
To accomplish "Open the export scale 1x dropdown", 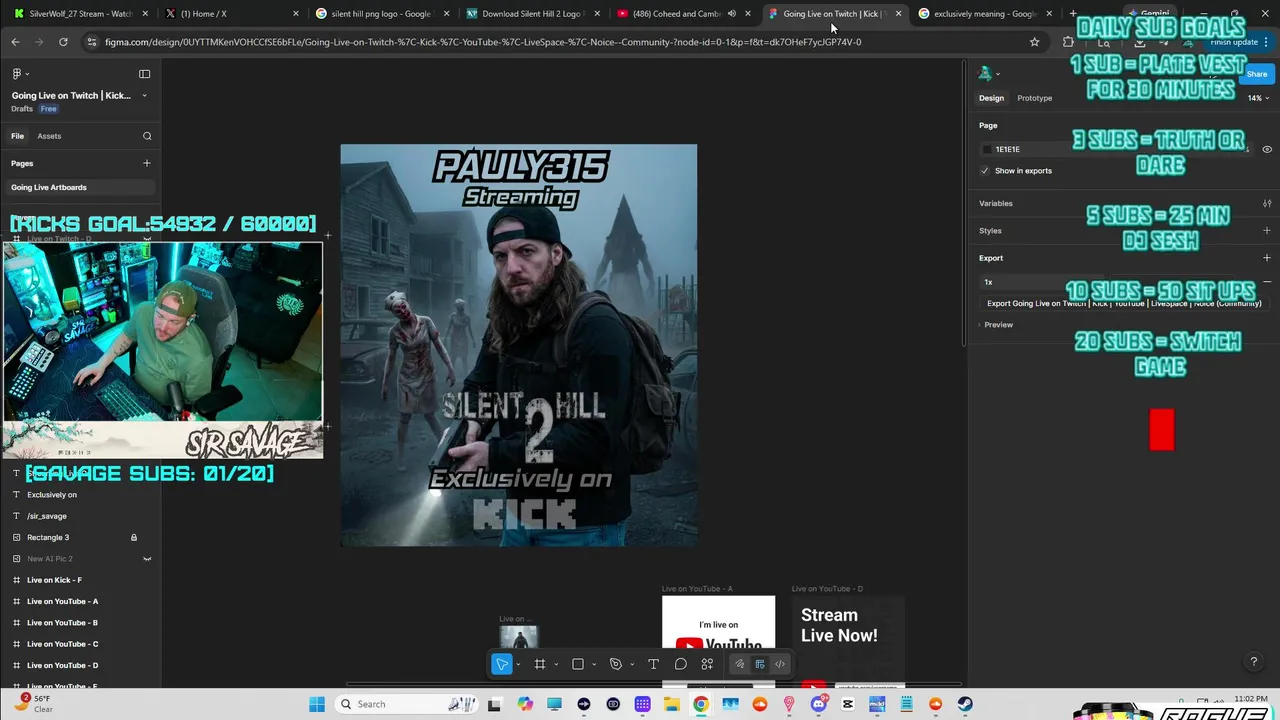I will click(x=1040, y=282).
